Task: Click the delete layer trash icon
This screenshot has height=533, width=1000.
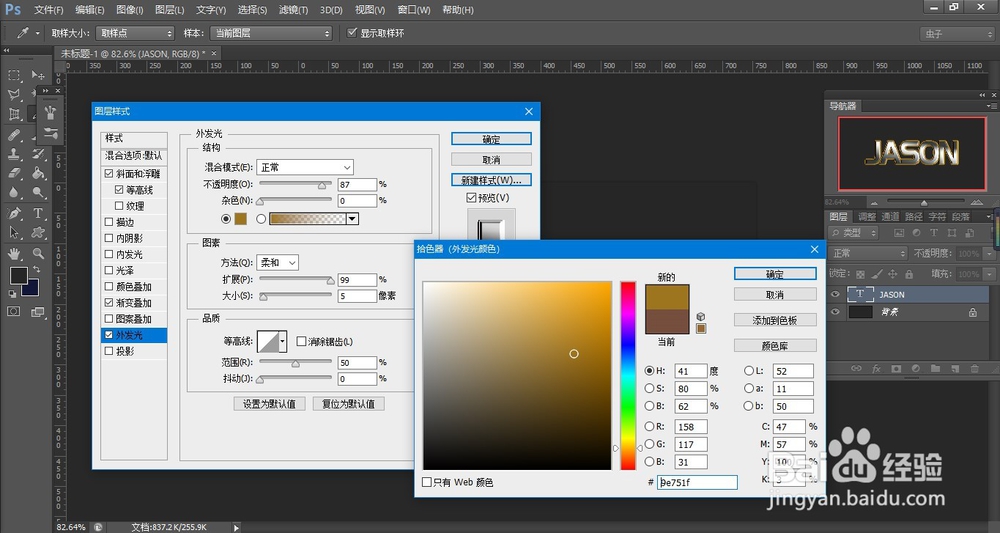Action: point(974,369)
